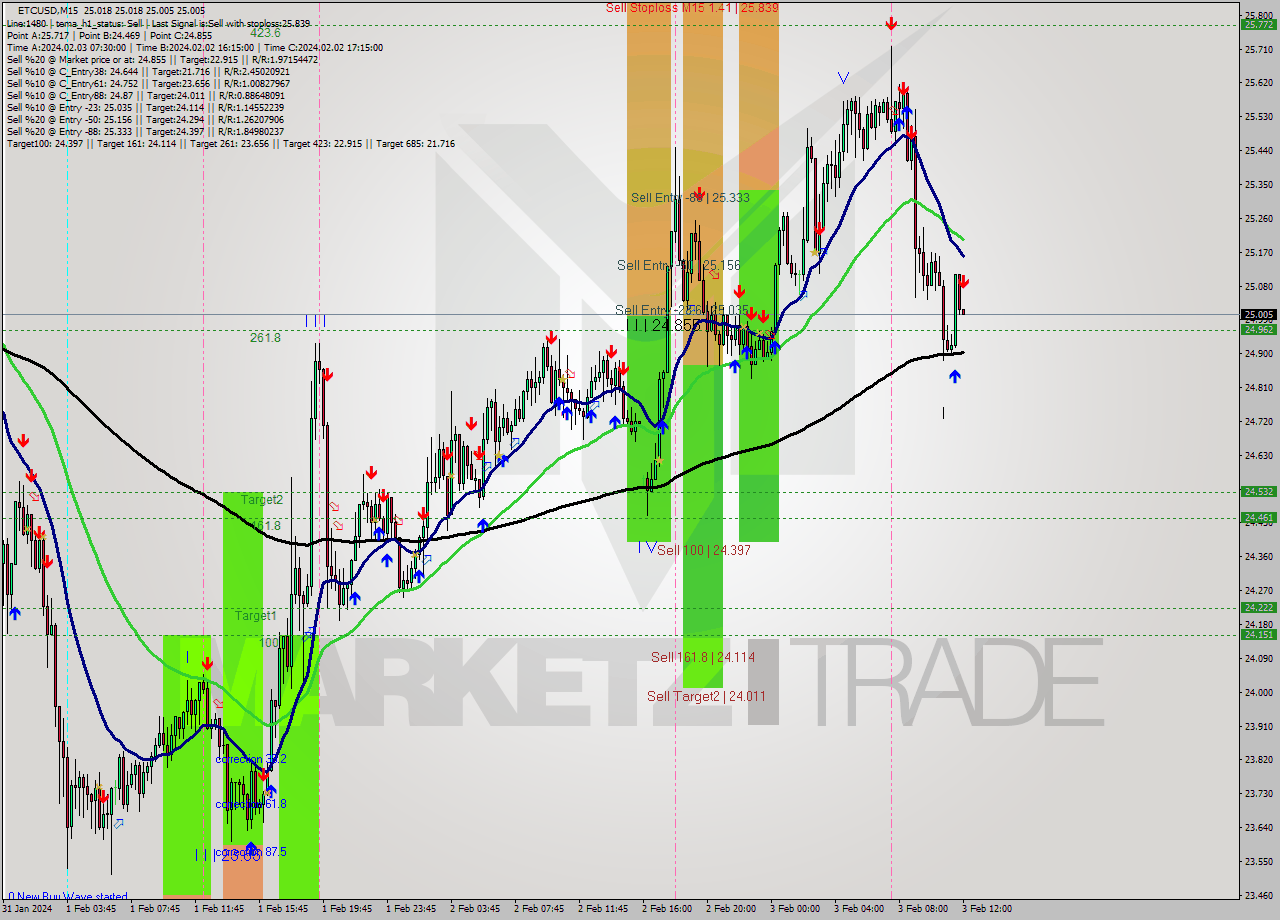Click 'Sell %20 @ Entry -88: 25.333' line
This screenshot has width=1280, height=920.
pos(148,131)
